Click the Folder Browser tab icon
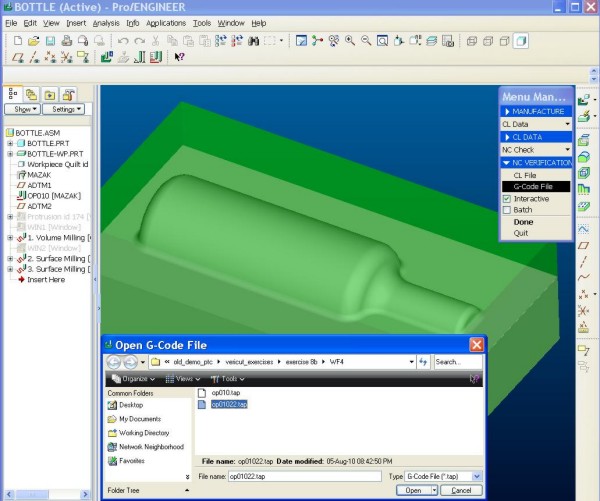Screen dimensions: 600x501 coord(50,95)
